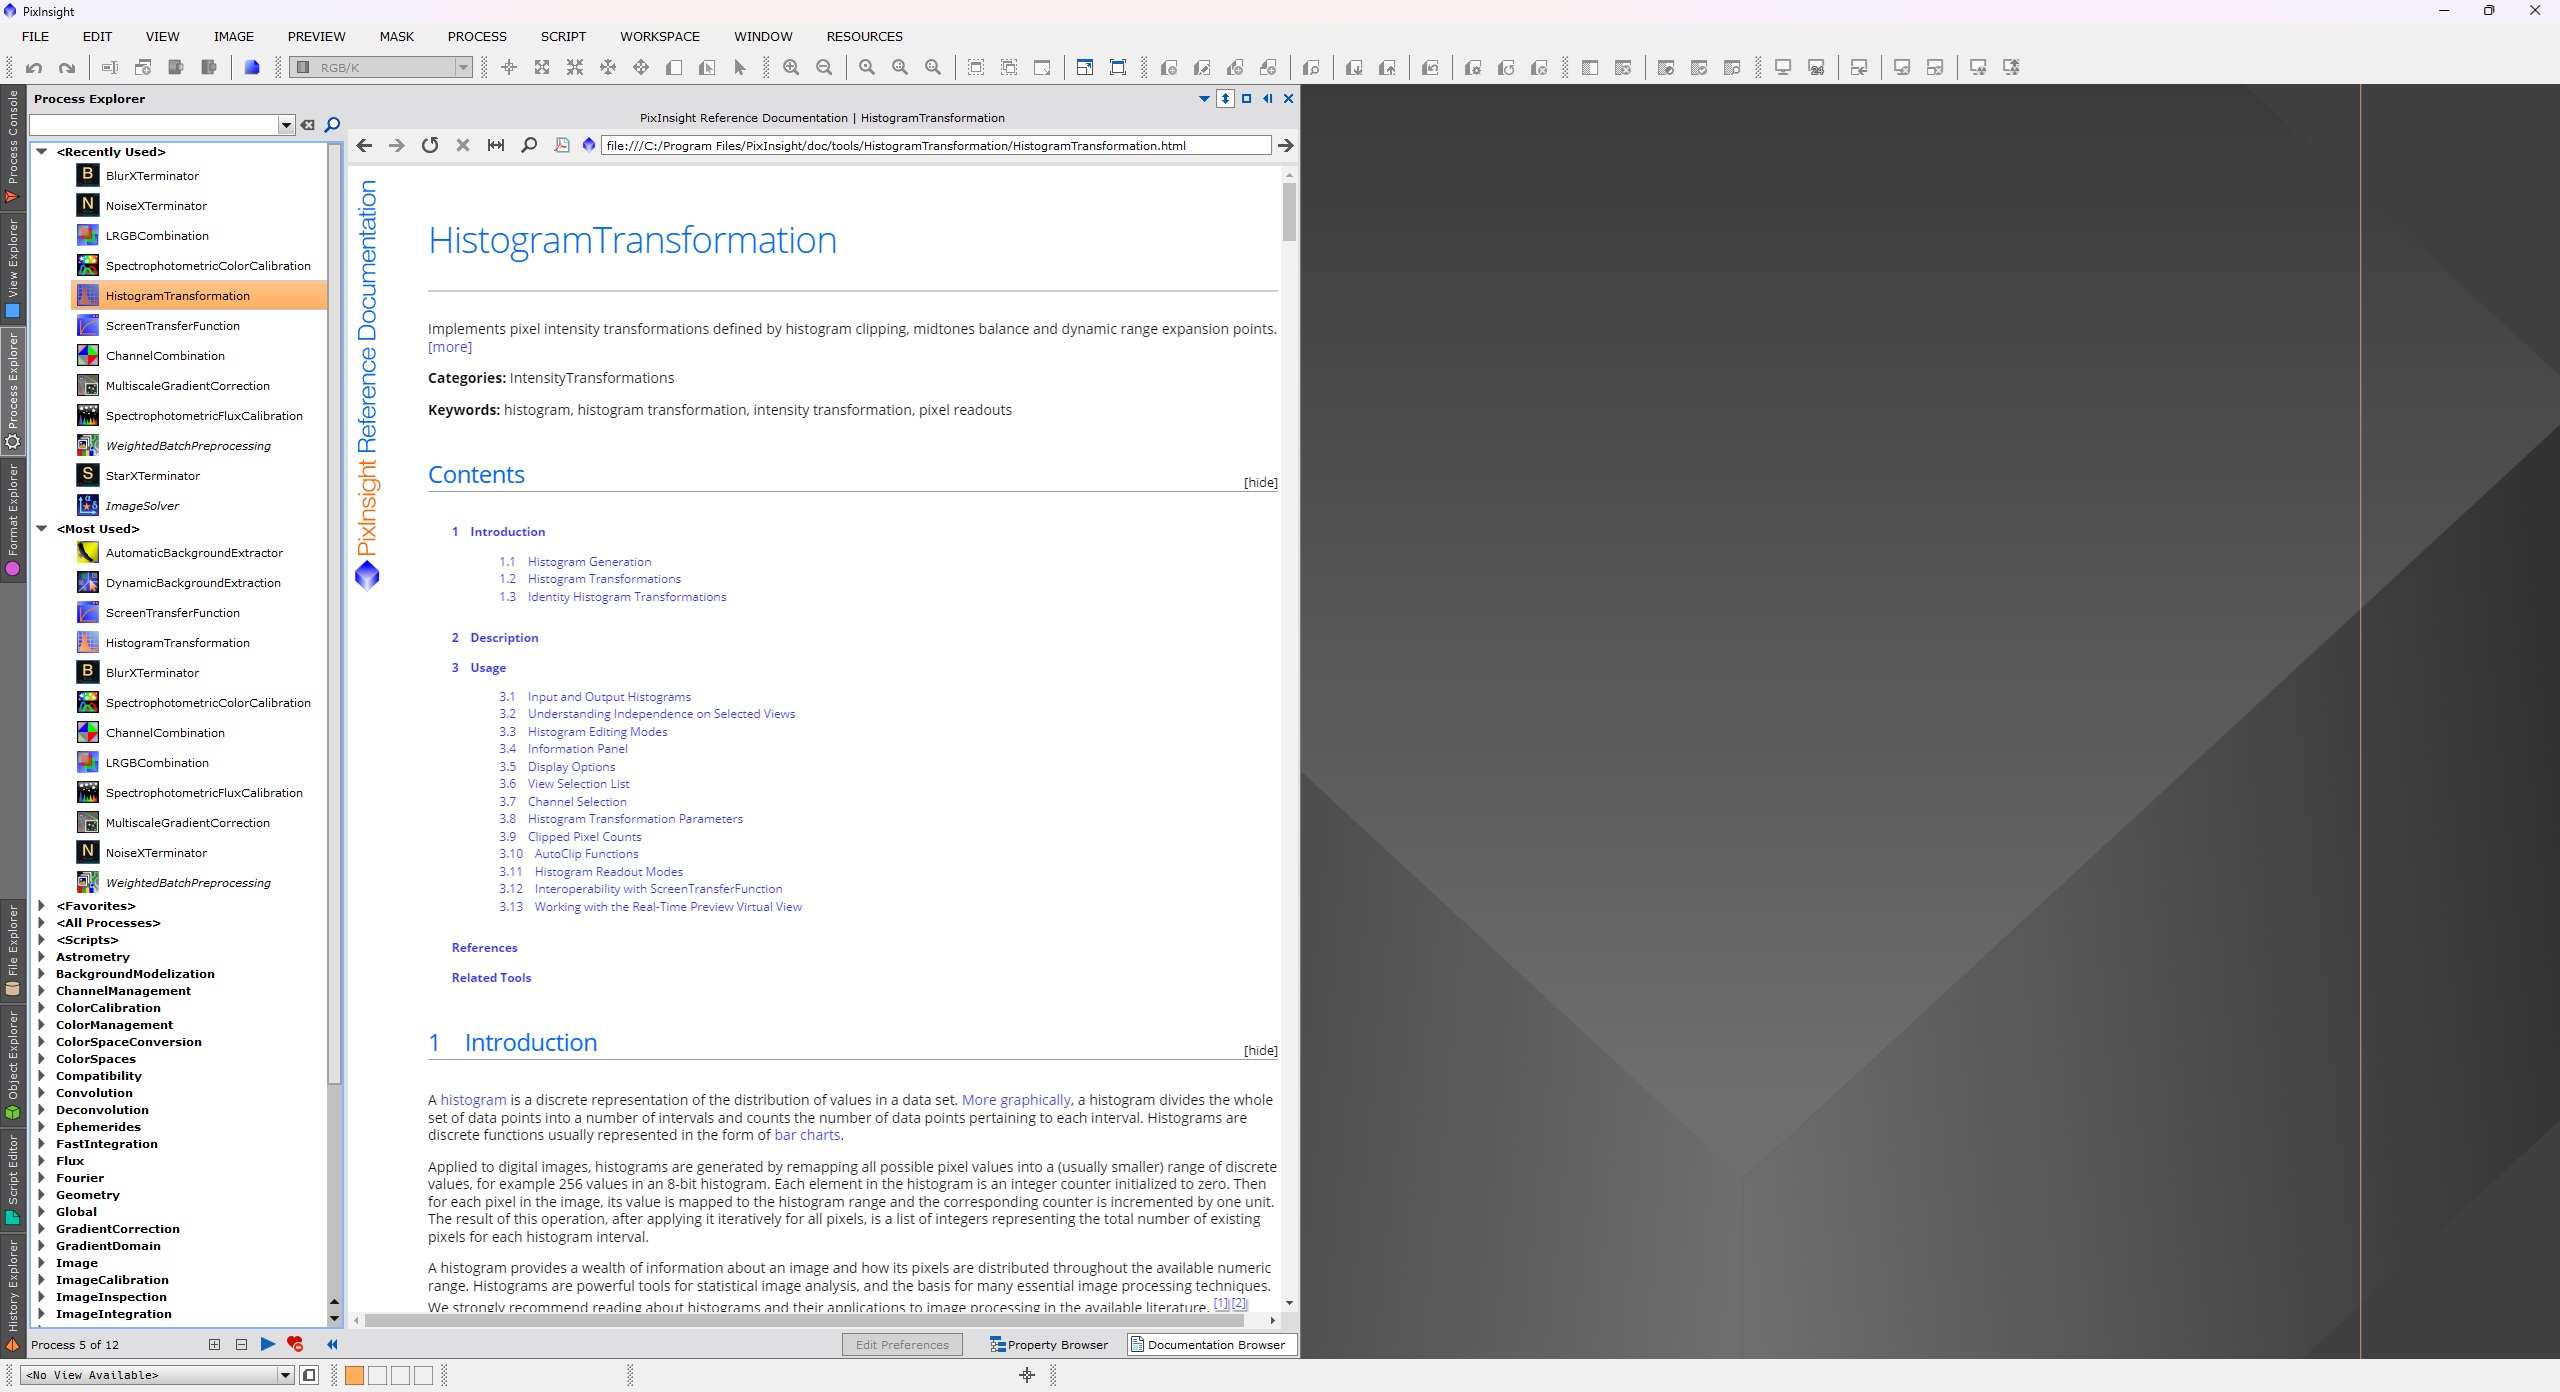
Task: Open the Histogram Generation contents link
Action: (589, 561)
